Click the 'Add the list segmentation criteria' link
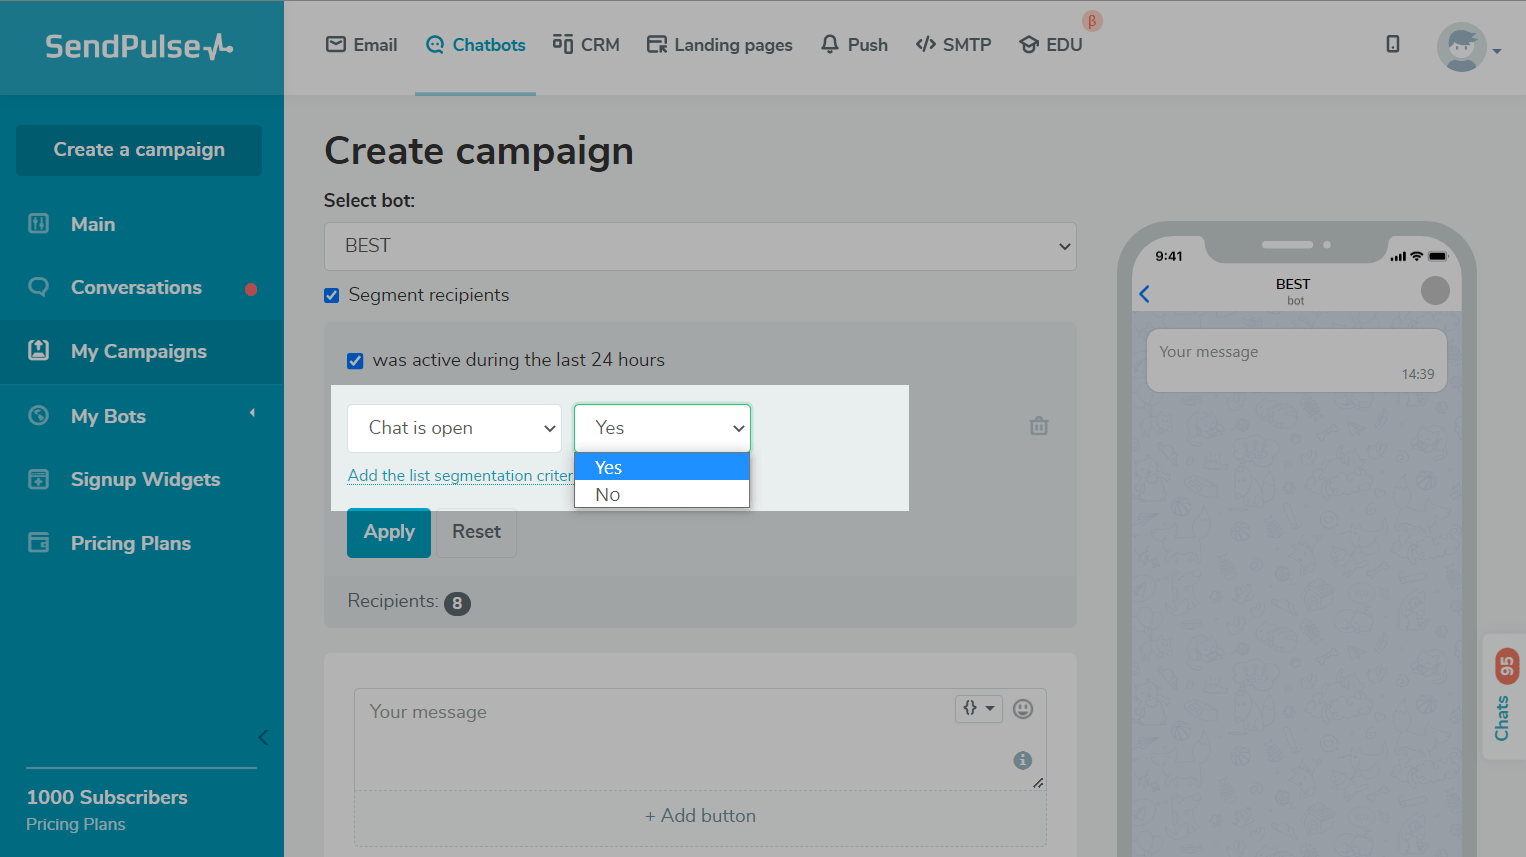 click(x=459, y=476)
